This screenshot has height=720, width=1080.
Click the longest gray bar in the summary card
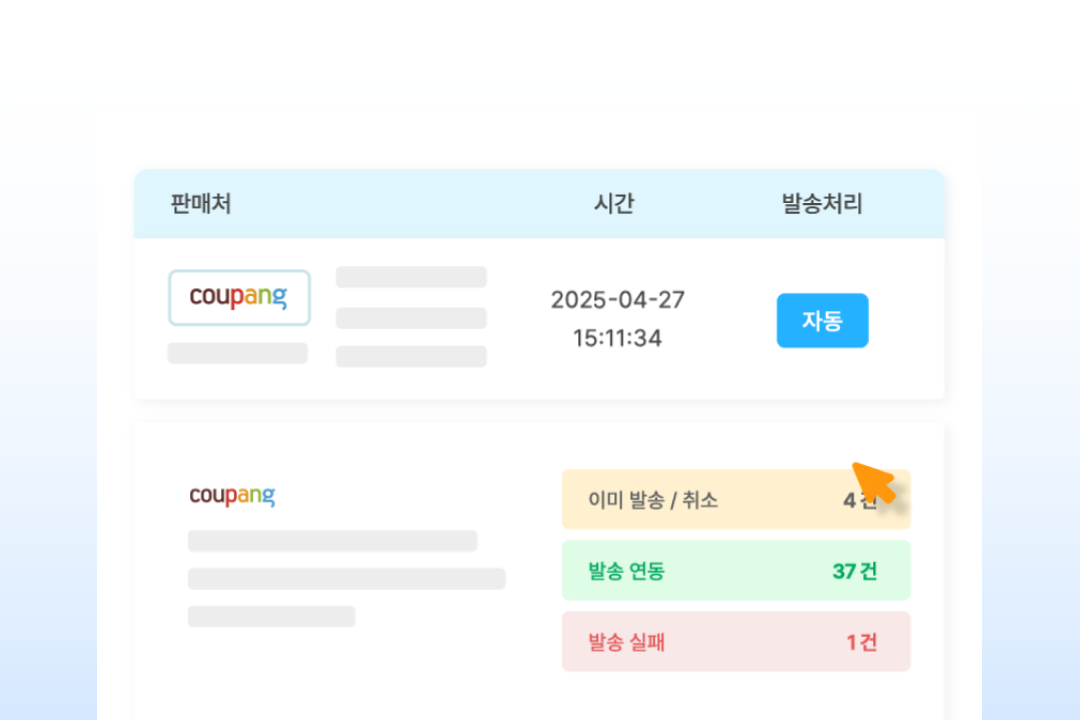click(x=347, y=579)
